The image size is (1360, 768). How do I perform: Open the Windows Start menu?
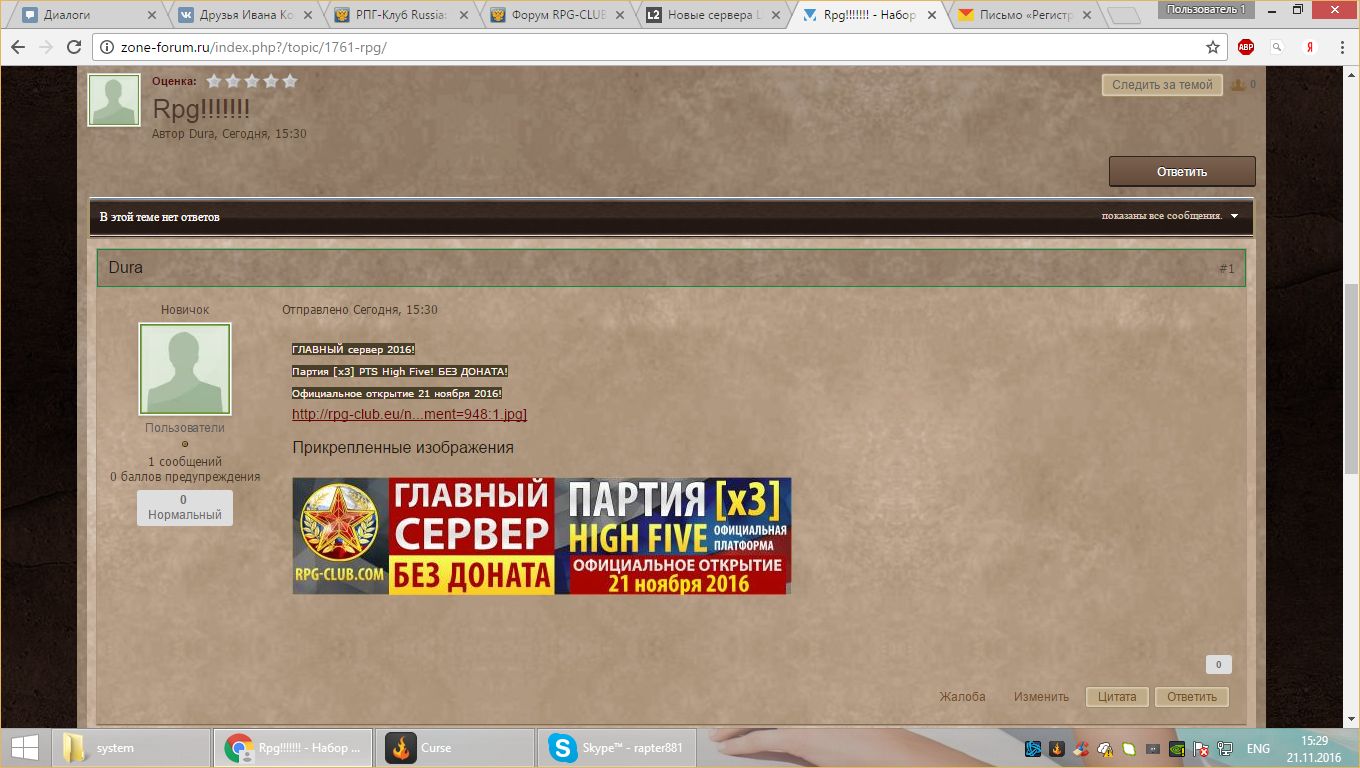[24, 748]
